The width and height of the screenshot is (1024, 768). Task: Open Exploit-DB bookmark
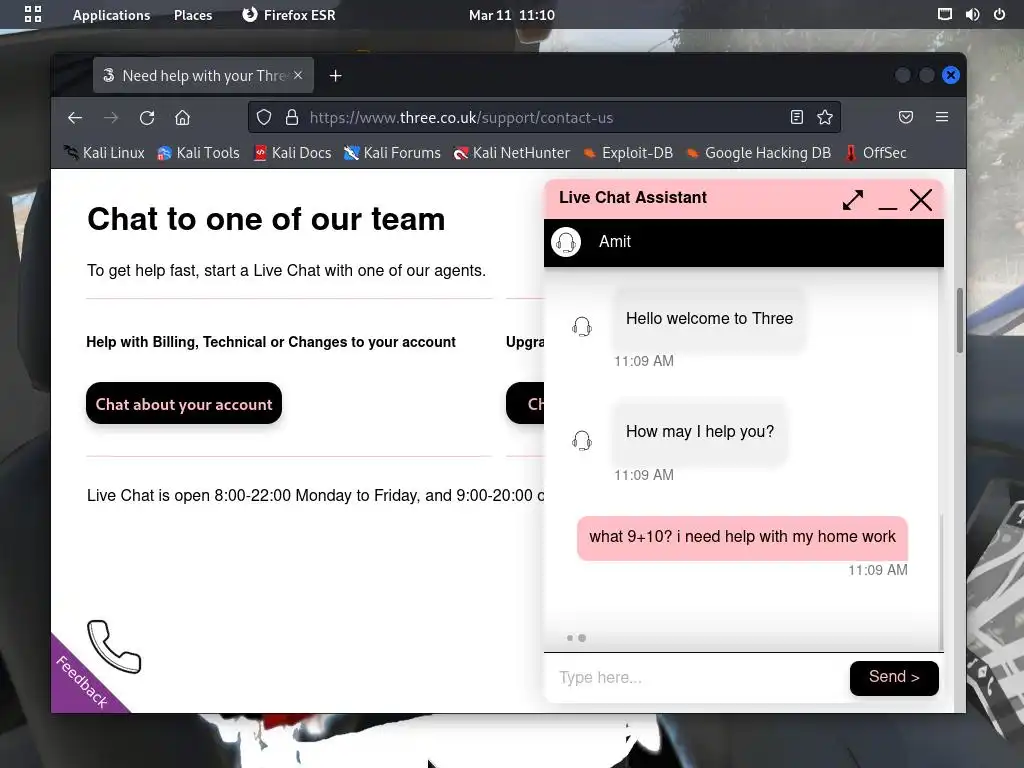pyautogui.click(x=628, y=153)
